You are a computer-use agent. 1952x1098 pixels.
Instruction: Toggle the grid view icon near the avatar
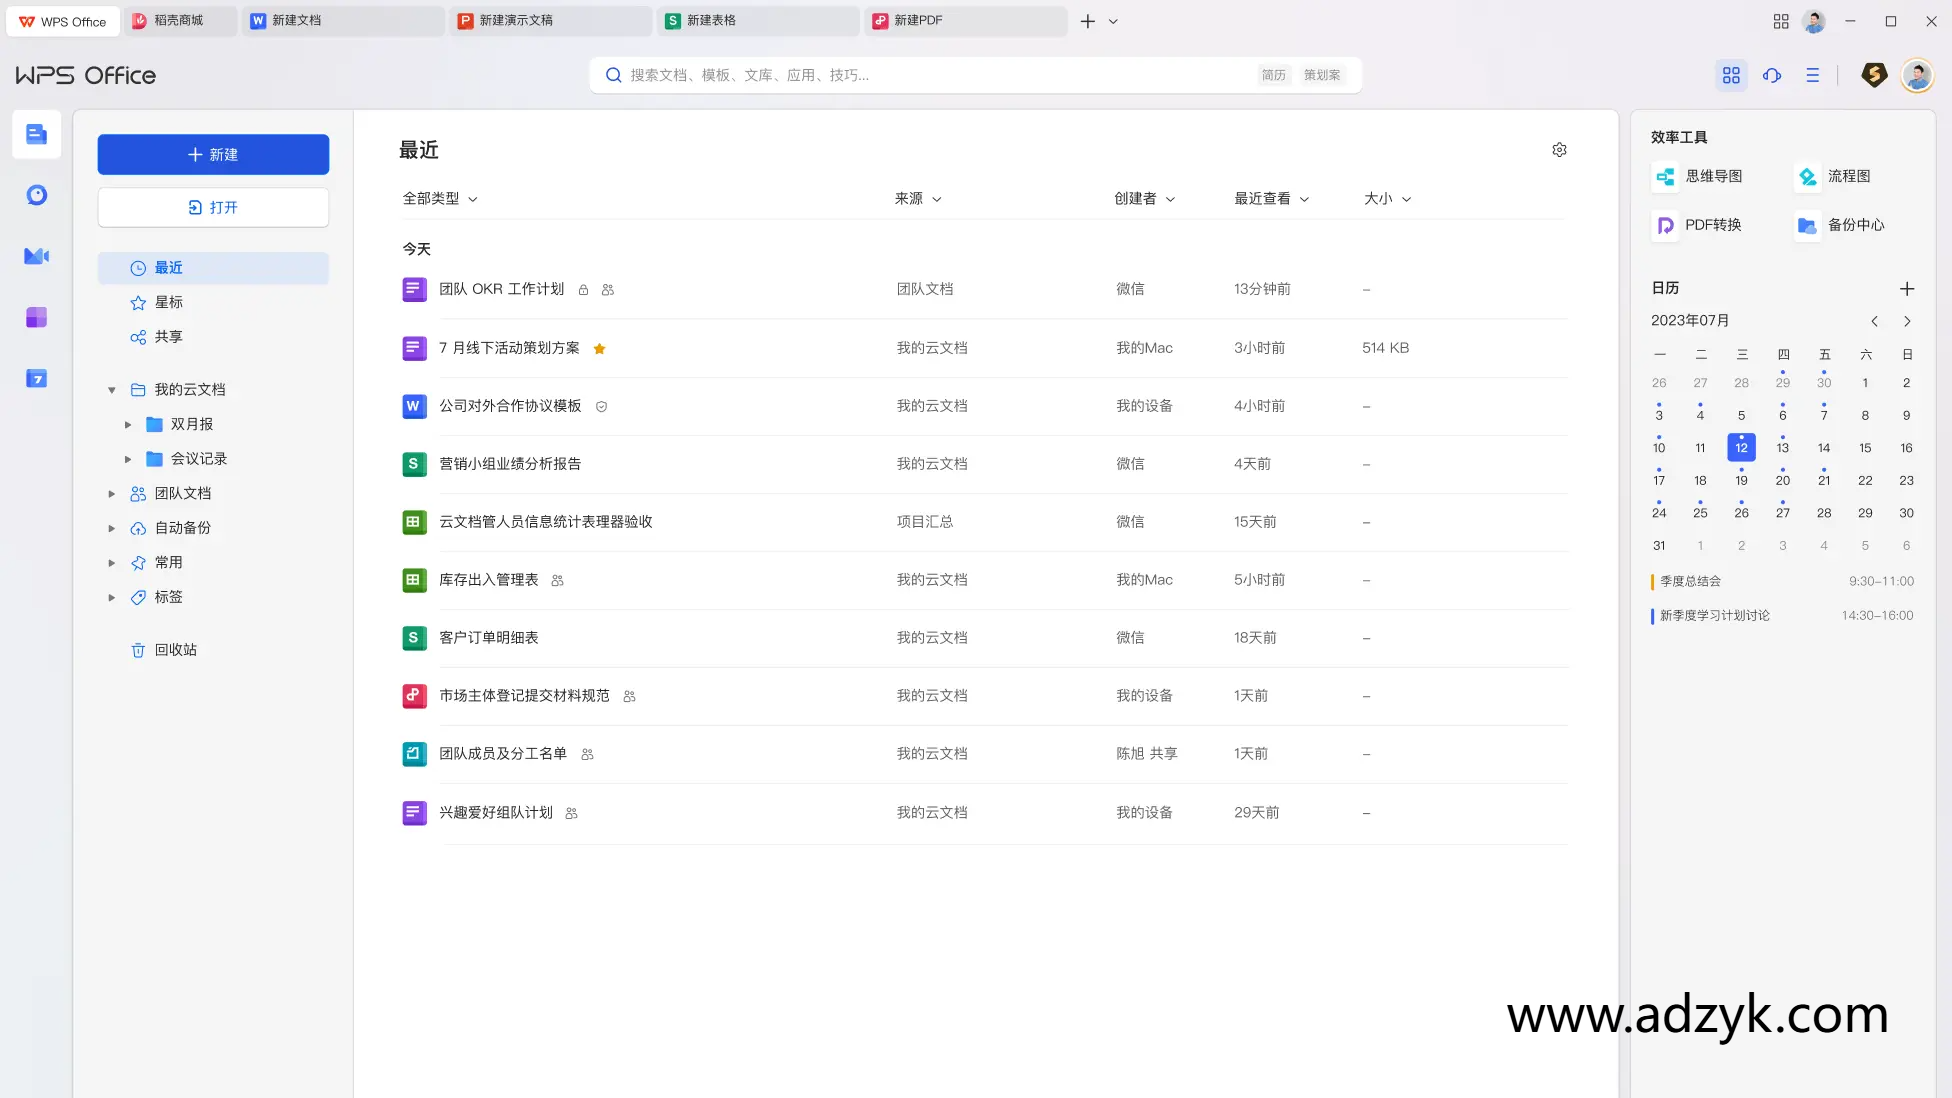tap(1731, 75)
